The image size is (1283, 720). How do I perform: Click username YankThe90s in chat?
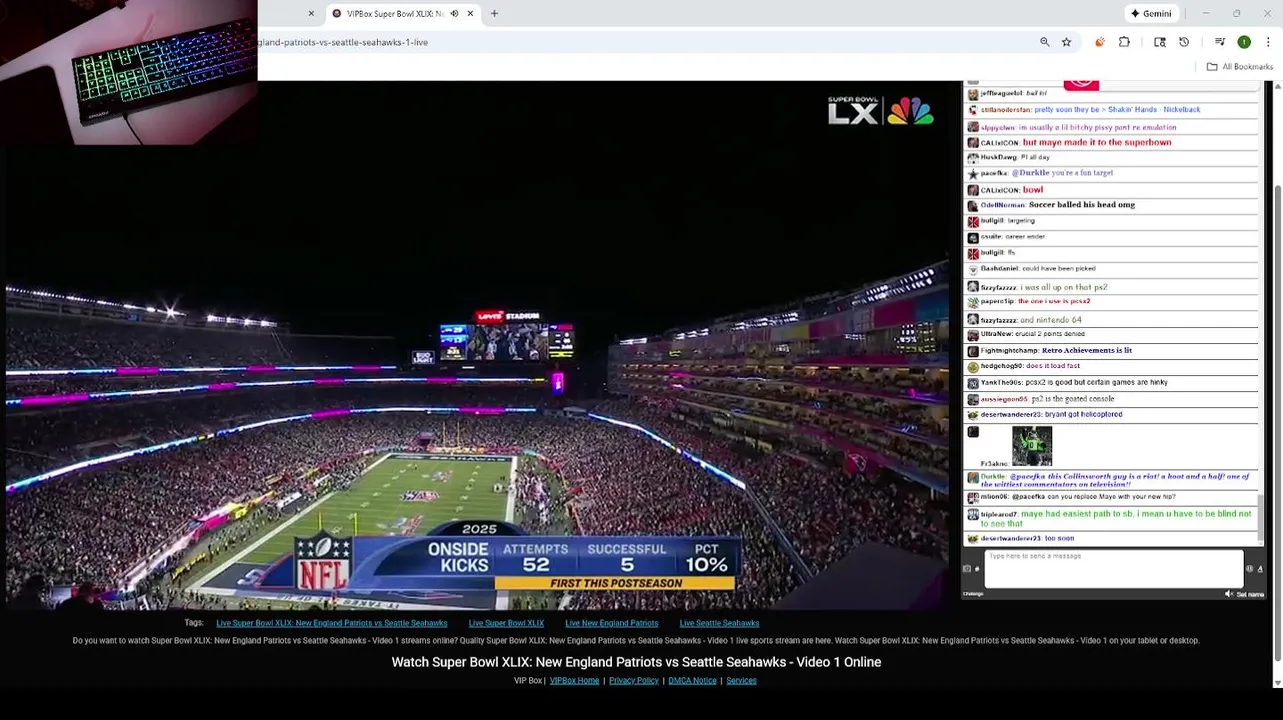(1001, 383)
